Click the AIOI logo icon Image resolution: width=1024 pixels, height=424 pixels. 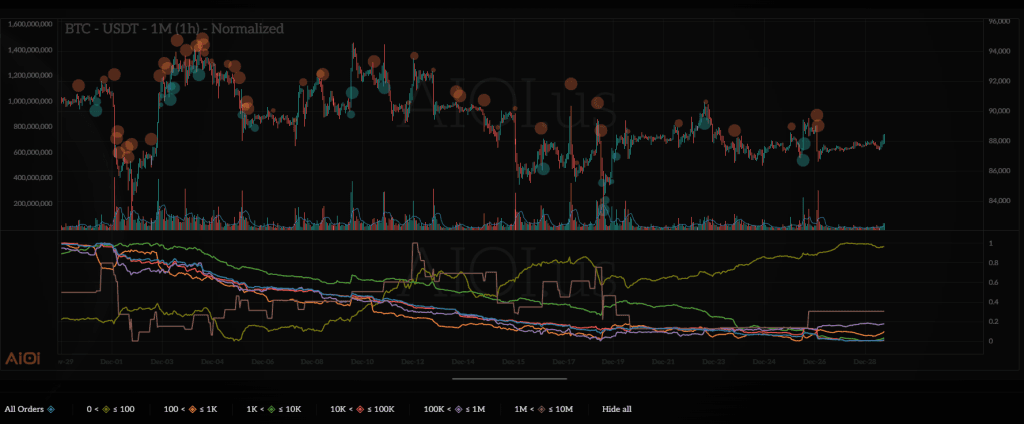click(22, 357)
